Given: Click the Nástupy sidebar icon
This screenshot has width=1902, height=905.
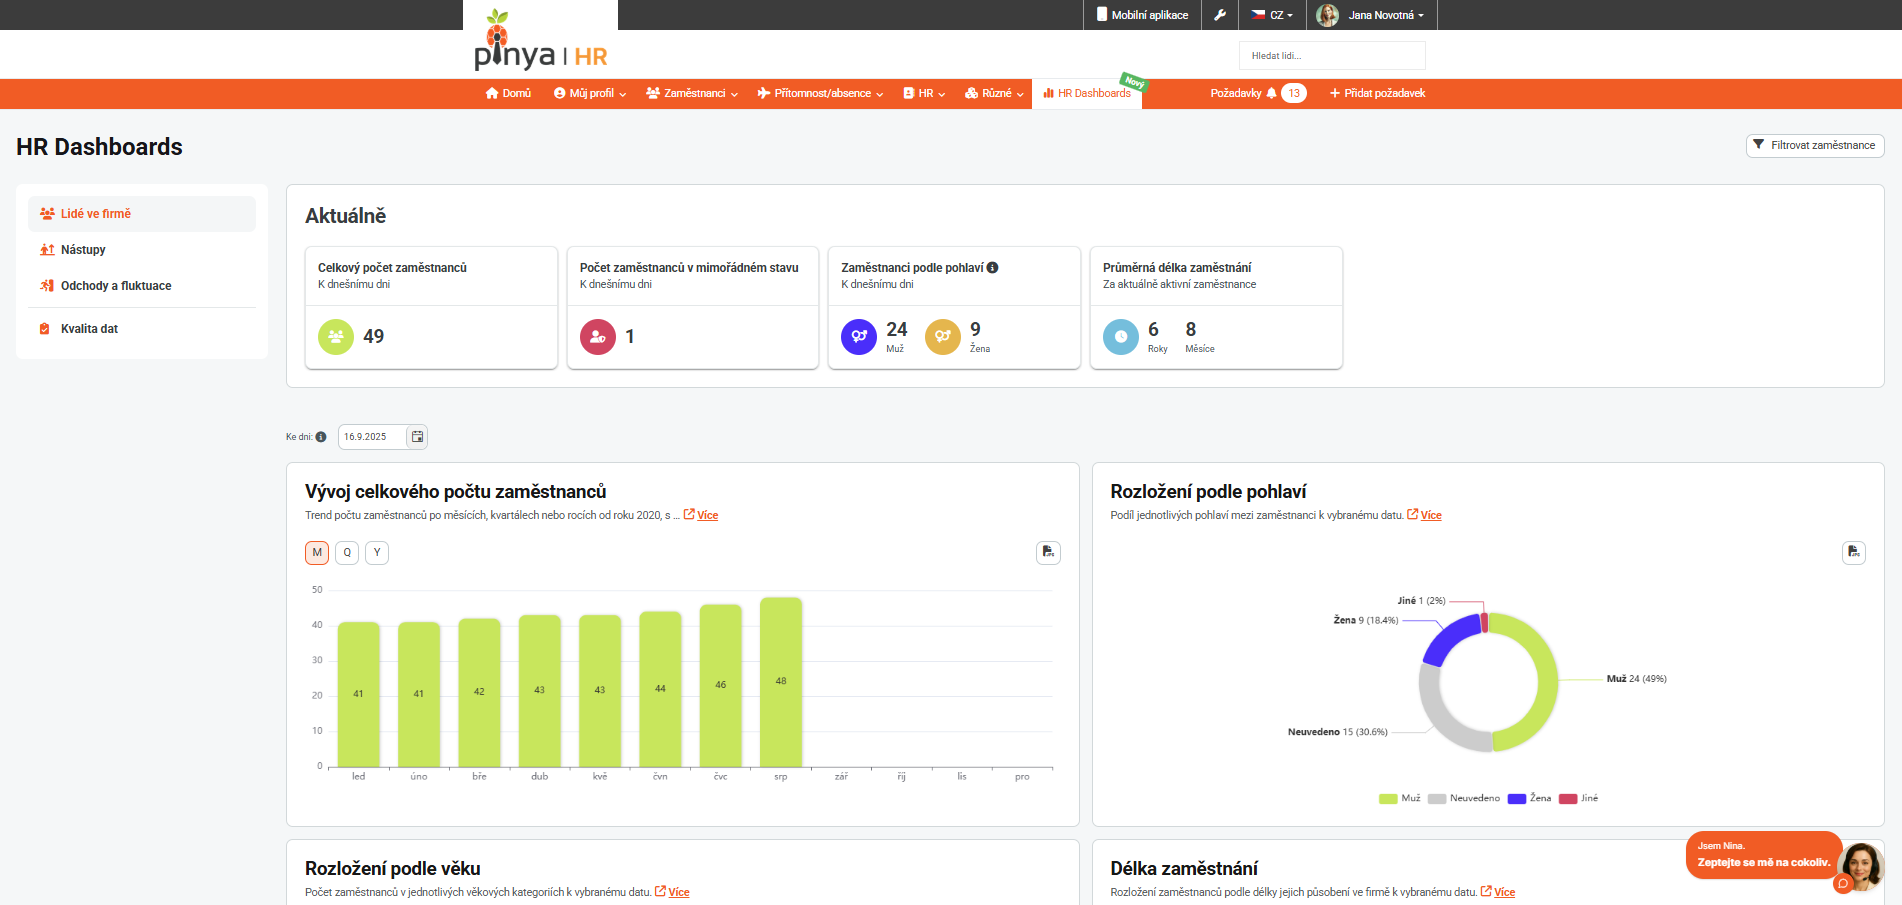Looking at the screenshot, I should (x=47, y=250).
